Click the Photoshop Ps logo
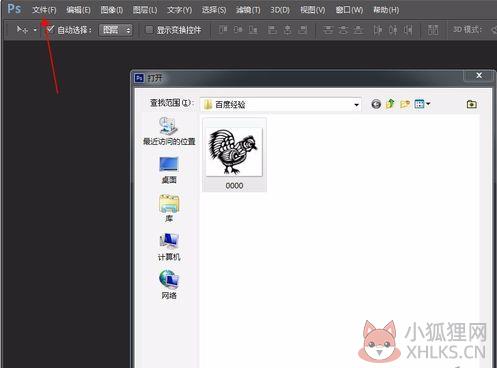The image size is (497, 368). coord(14,9)
